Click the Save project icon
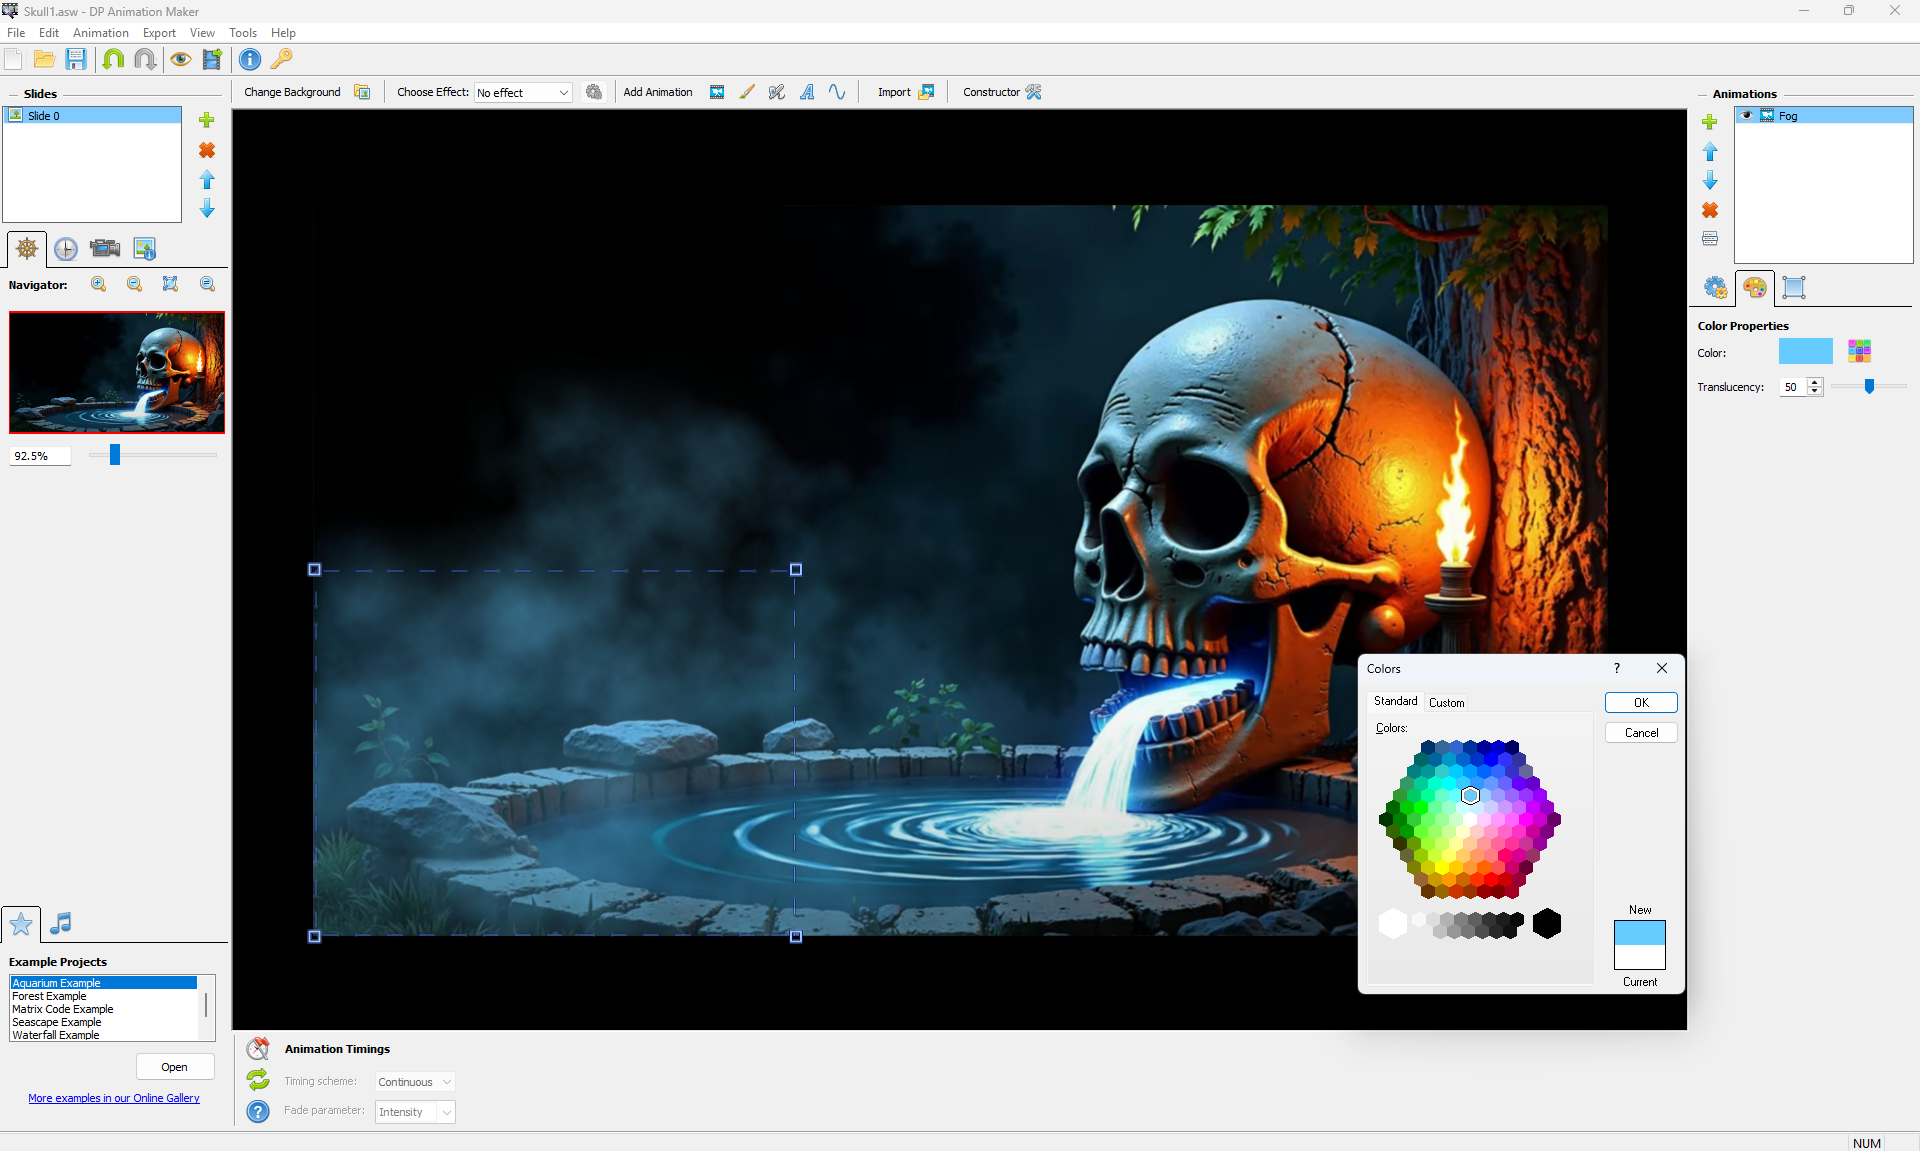 76,59
